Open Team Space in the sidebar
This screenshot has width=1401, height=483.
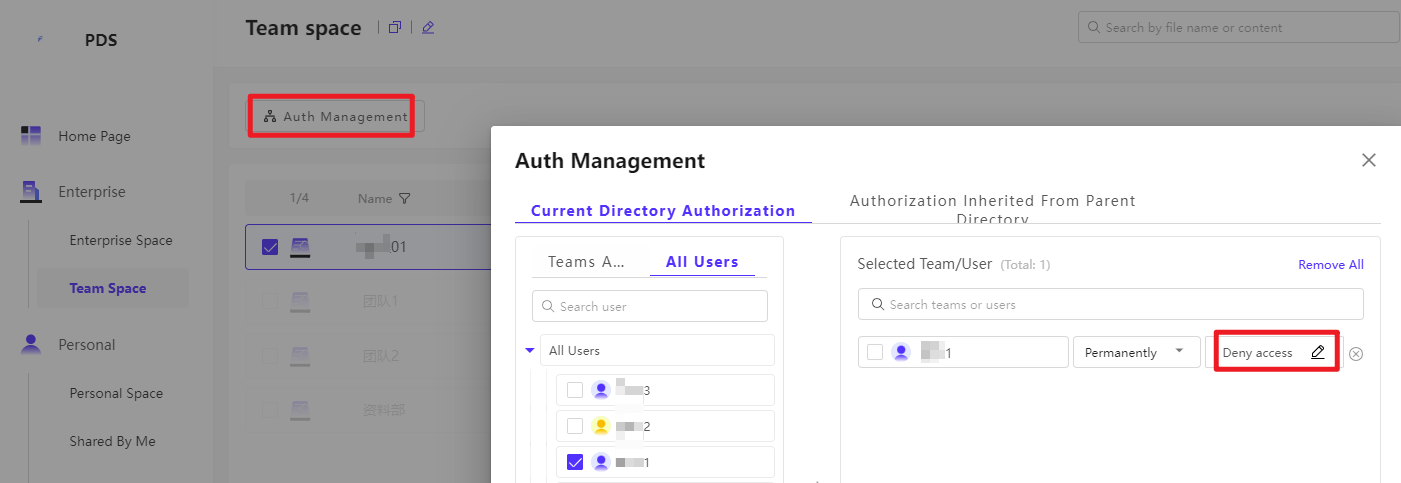[x=108, y=288]
